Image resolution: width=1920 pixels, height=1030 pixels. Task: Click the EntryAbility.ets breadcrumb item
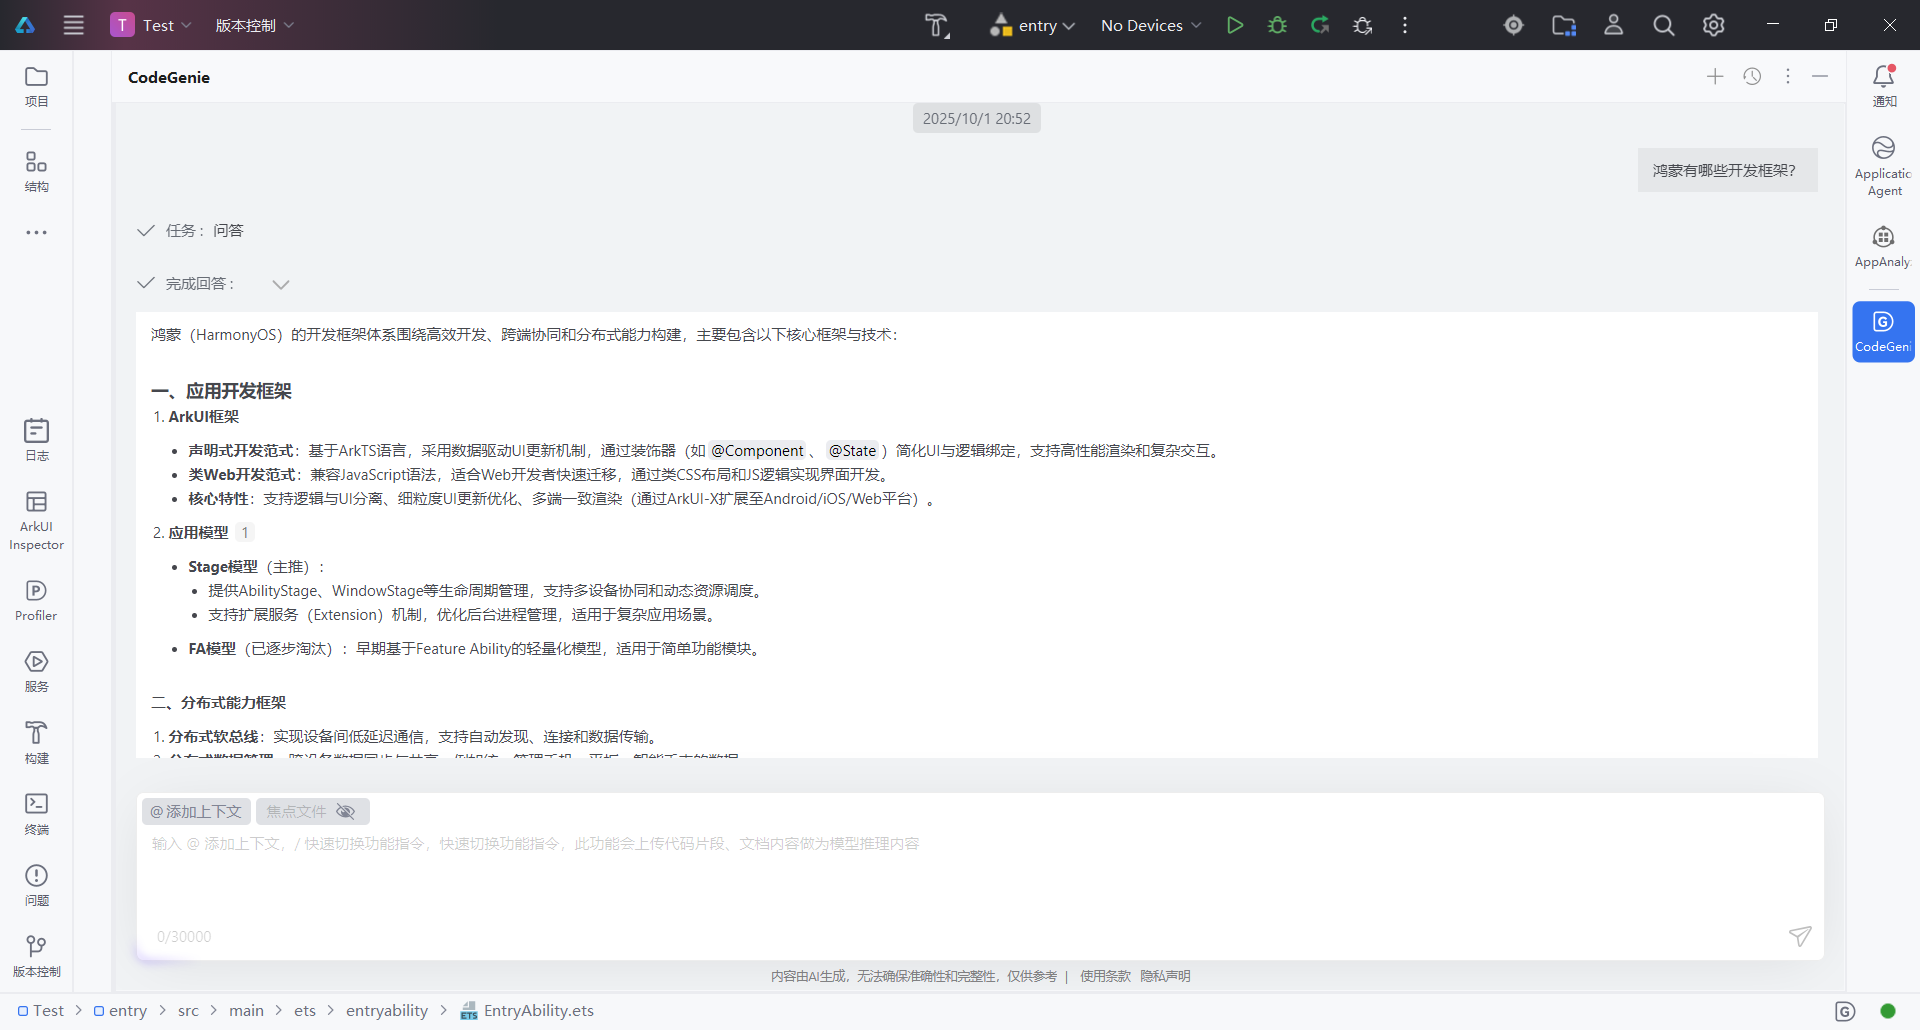[527, 1011]
